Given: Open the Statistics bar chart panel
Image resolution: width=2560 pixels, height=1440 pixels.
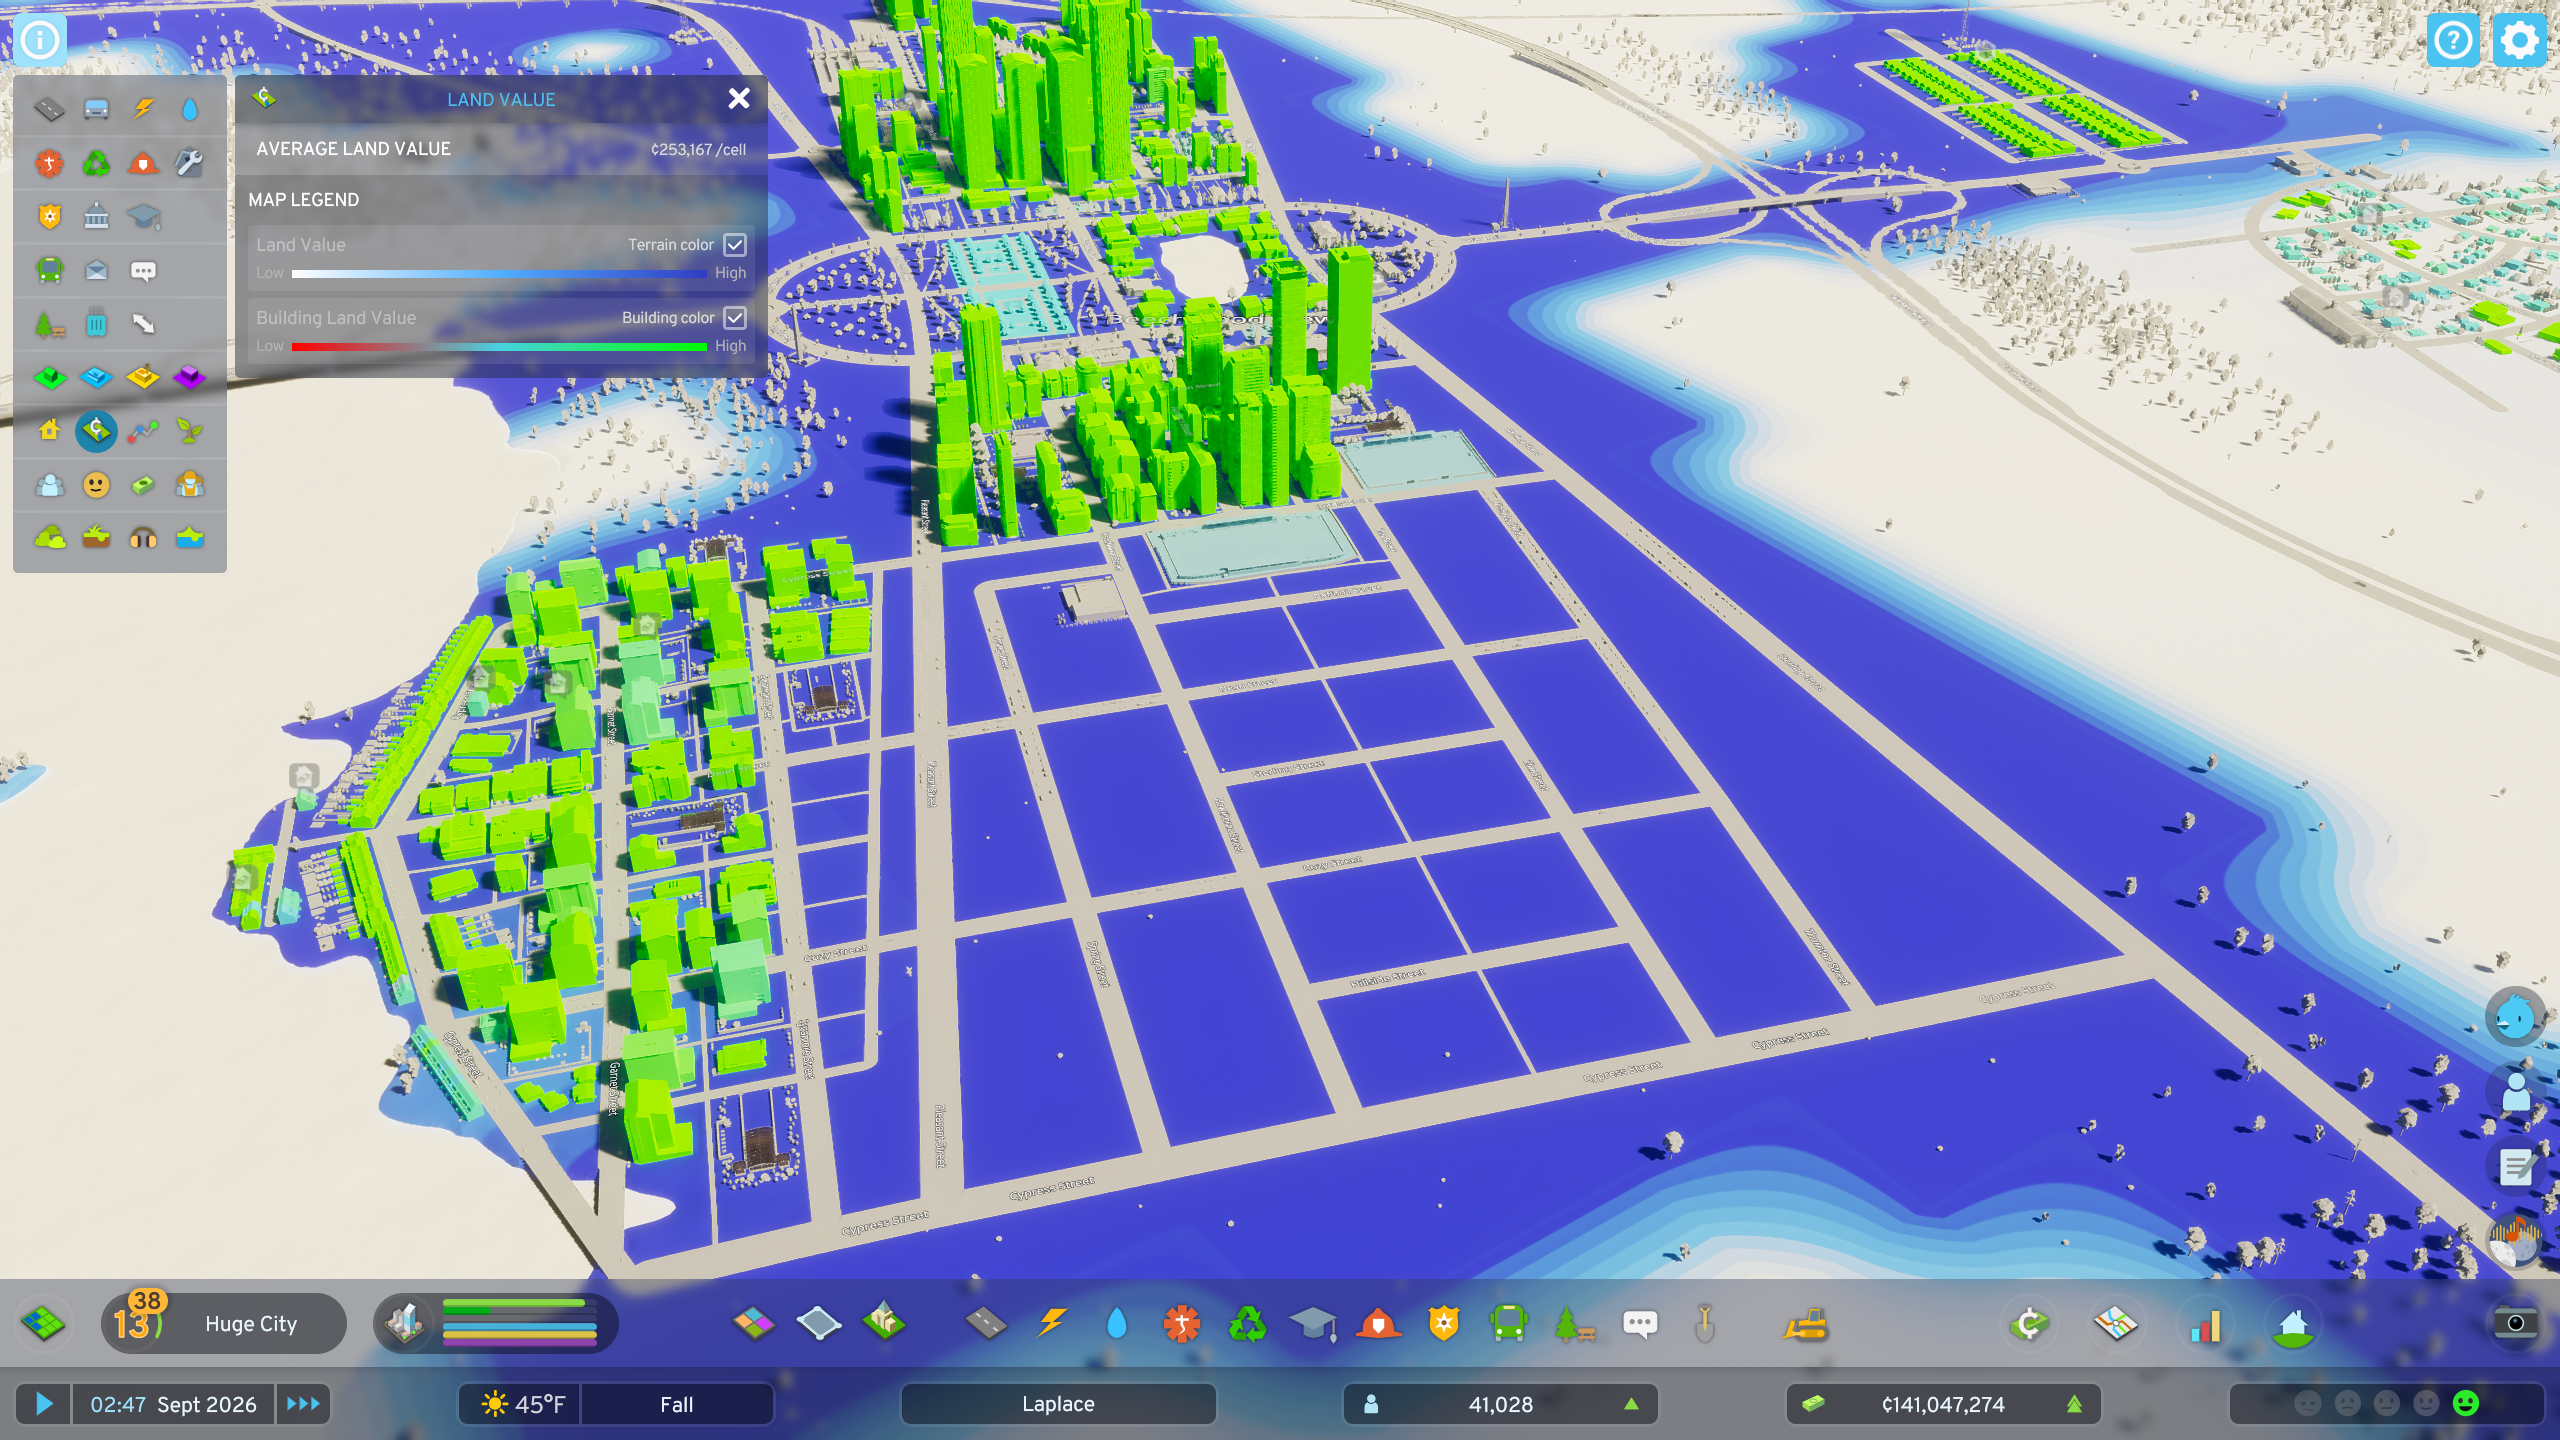Looking at the screenshot, I should (x=2205, y=1324).
